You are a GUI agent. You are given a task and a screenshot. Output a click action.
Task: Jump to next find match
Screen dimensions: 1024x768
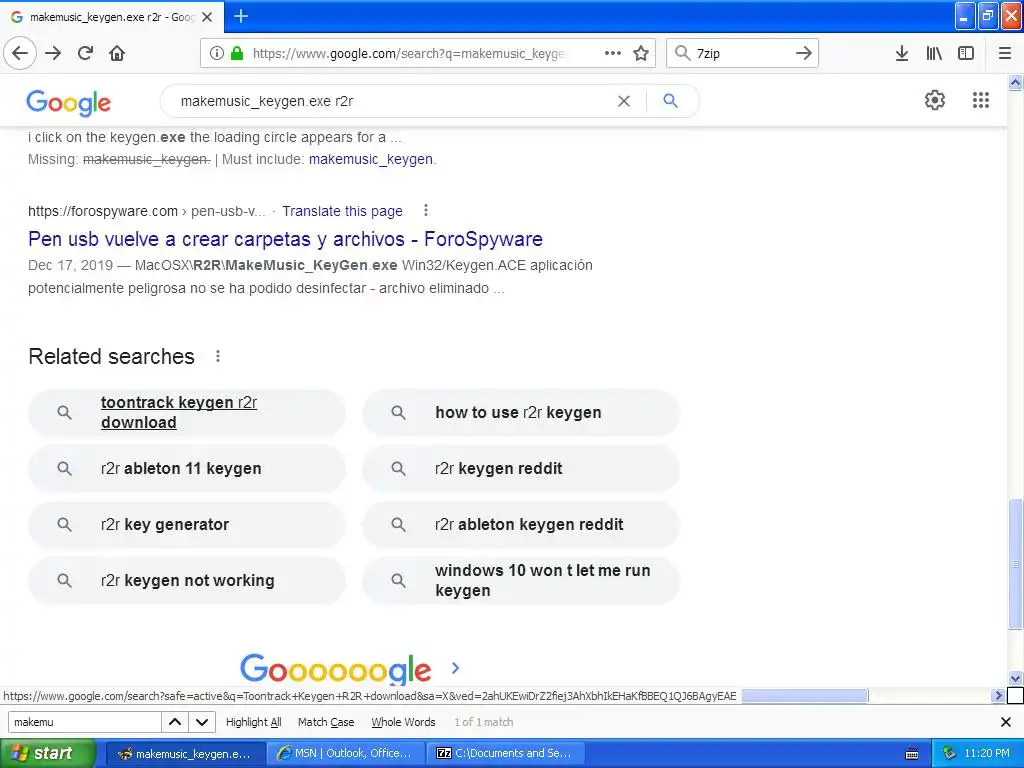coord(202,722)
